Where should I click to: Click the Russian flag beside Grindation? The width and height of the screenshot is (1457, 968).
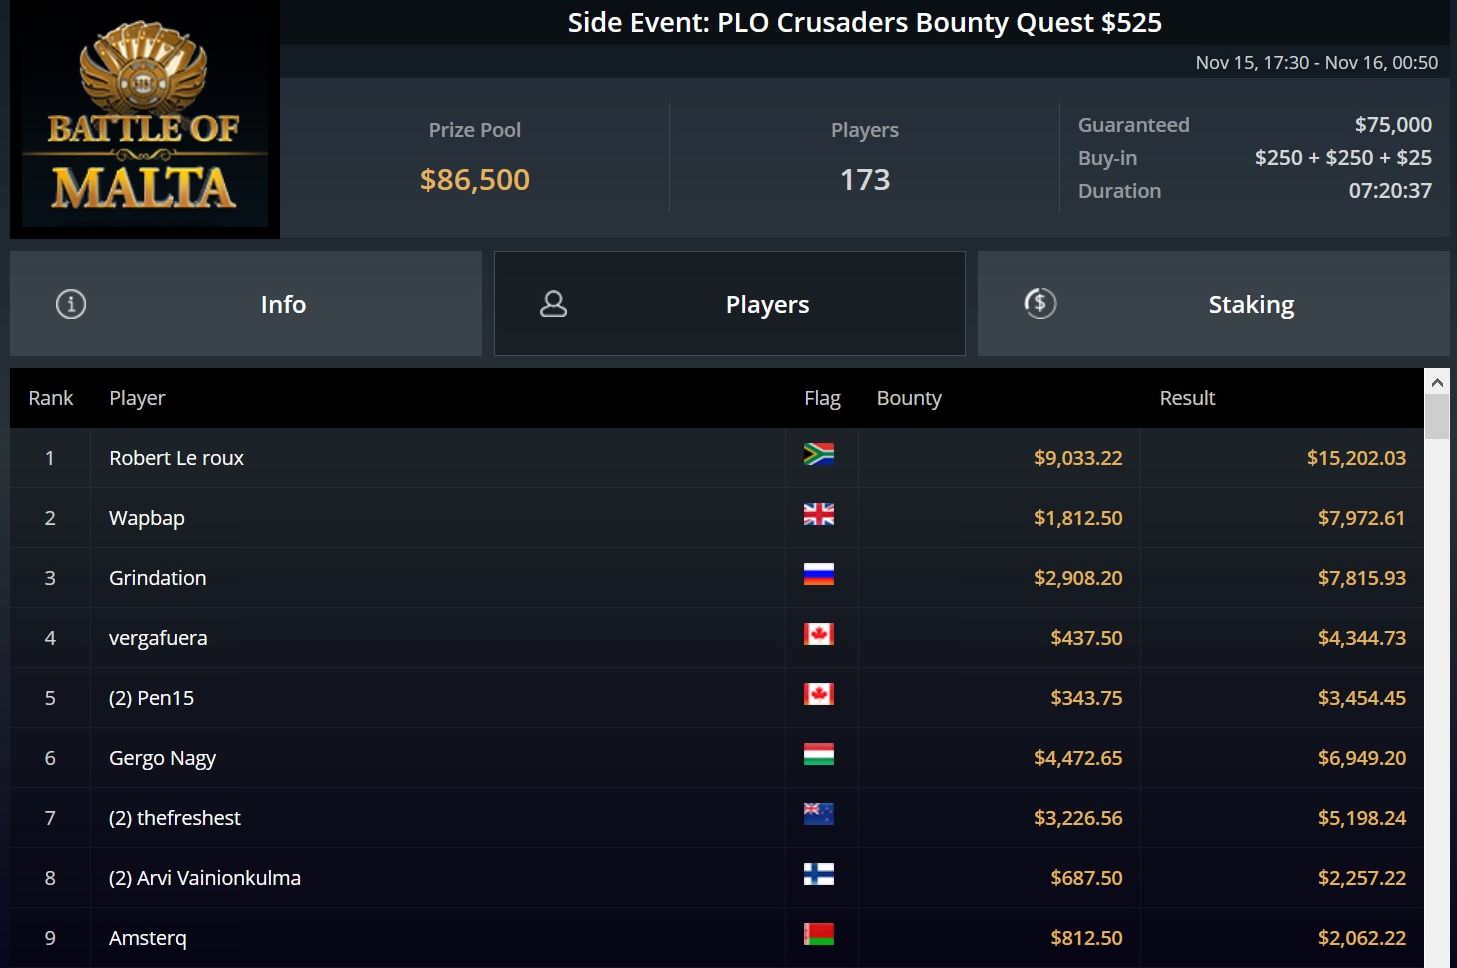click(x=818, y=575)
